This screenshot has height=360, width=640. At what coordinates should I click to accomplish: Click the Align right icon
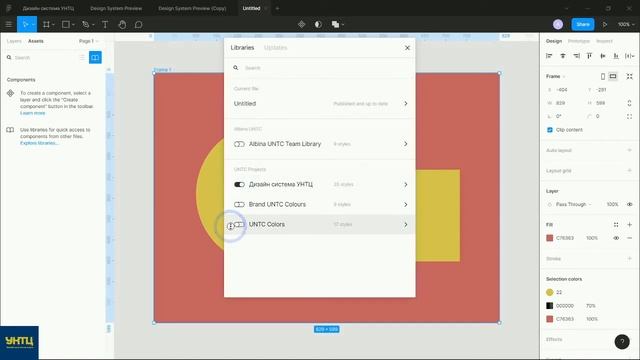point(576,56)
